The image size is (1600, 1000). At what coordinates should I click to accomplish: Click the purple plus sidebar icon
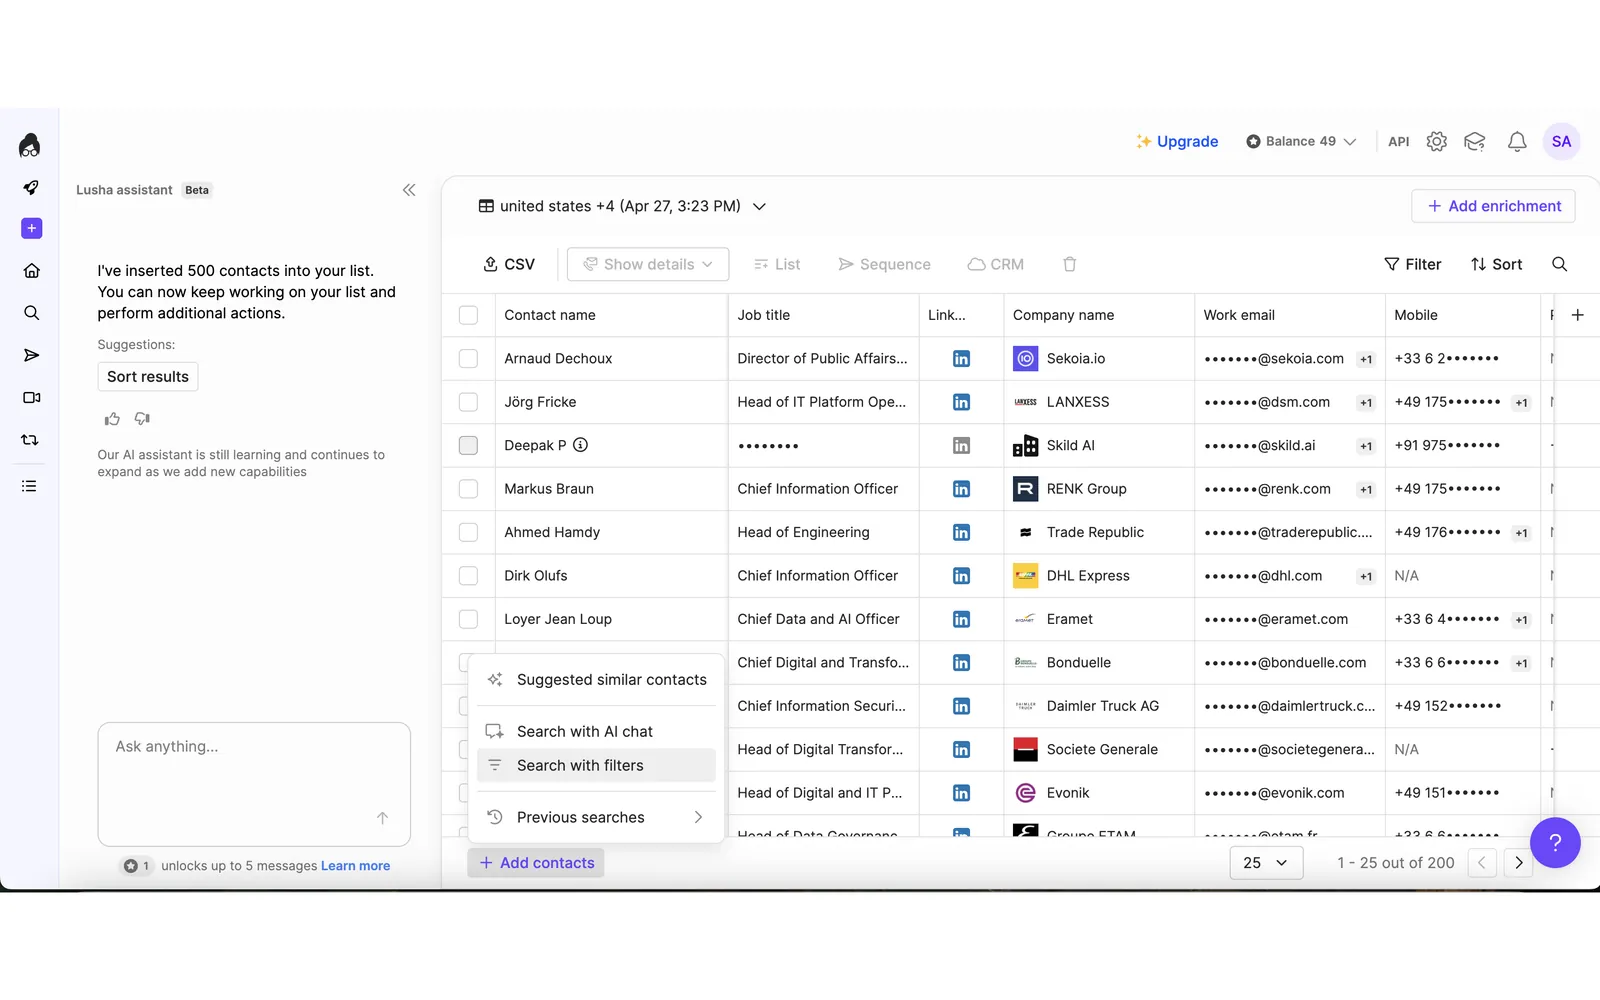(x=31, y=228)
